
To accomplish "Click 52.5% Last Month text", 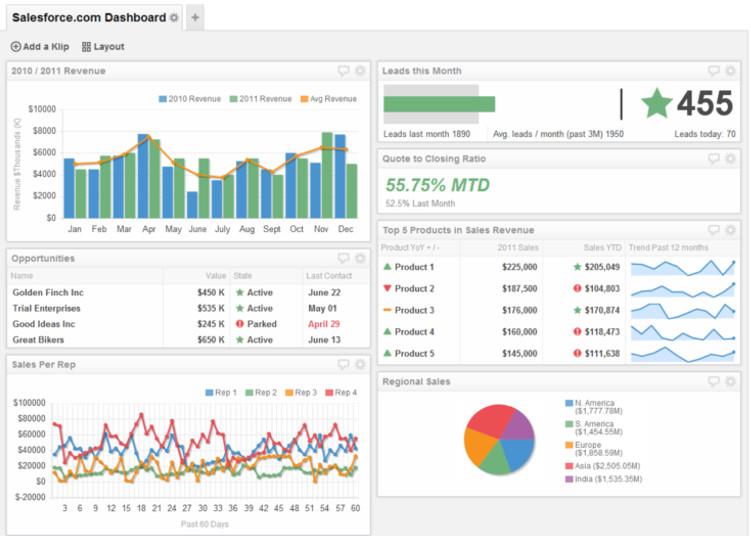I will [420, 204].
